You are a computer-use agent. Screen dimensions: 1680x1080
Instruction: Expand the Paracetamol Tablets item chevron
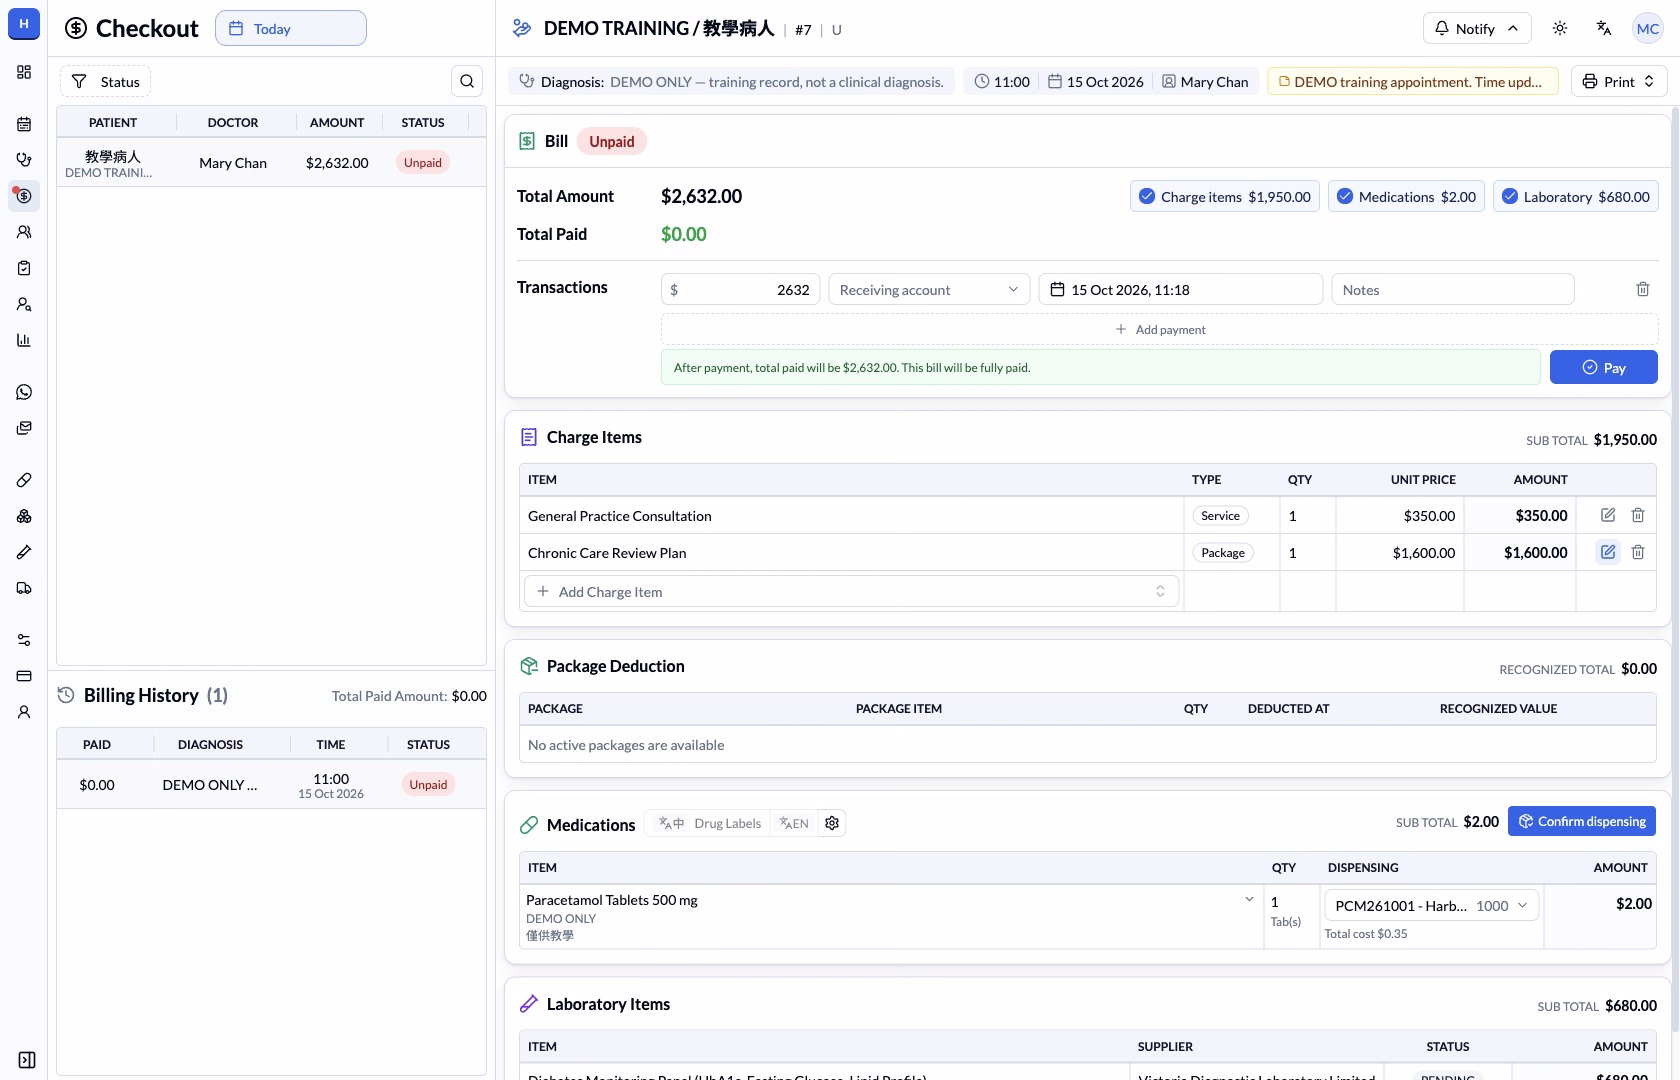pyautogui.click(x=1249, y=899)
